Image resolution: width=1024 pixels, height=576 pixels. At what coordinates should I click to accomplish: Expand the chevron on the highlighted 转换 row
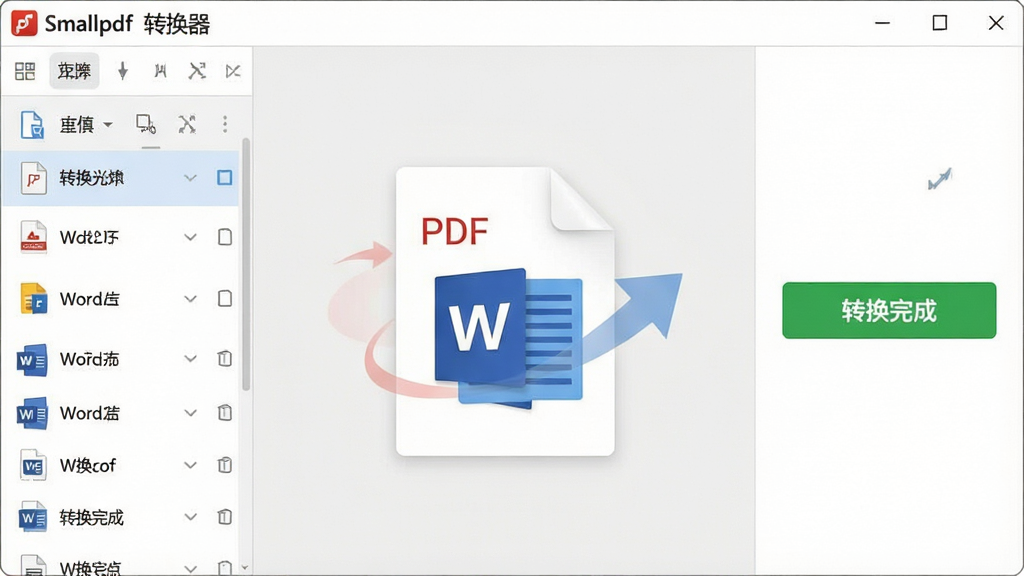click(190, 178)
